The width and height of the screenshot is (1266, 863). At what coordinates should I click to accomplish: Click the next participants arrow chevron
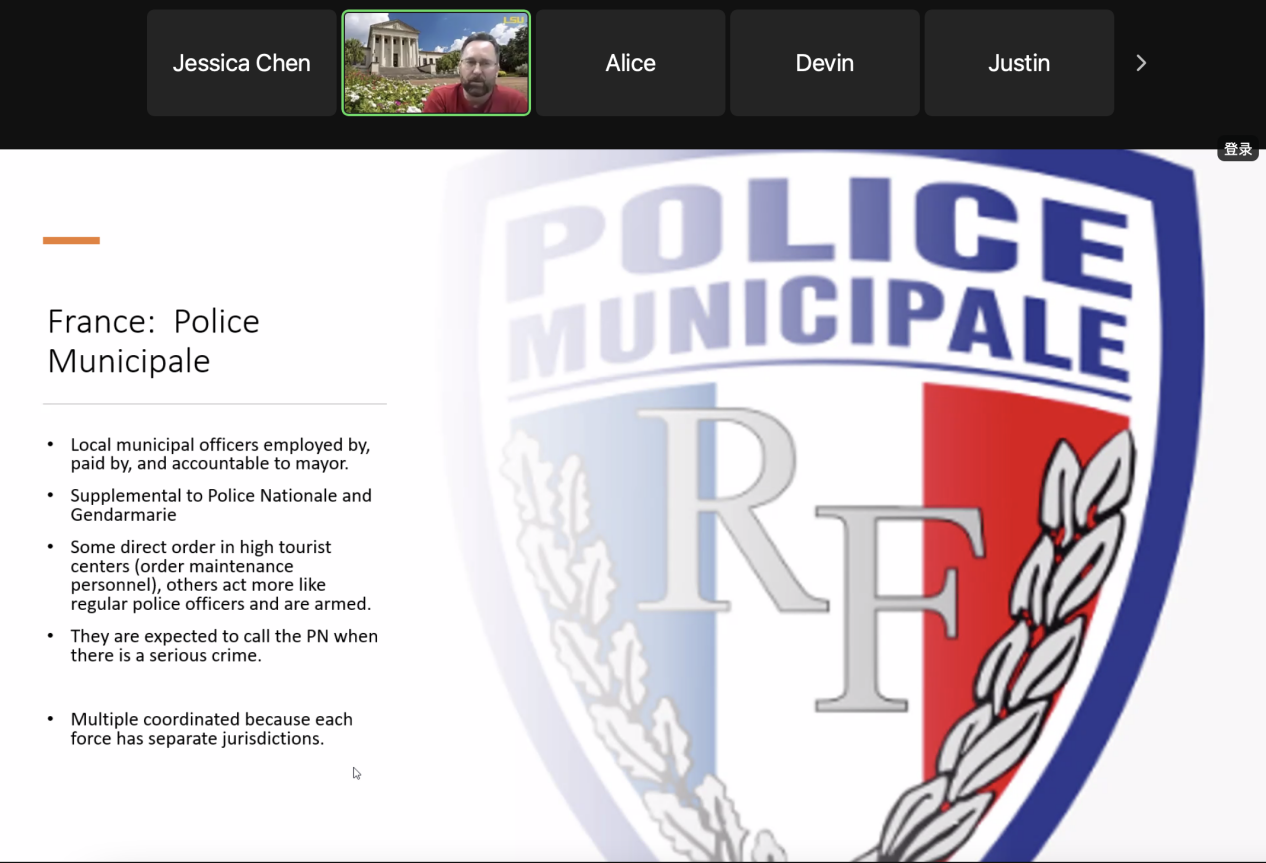(x=1141, y=63)
